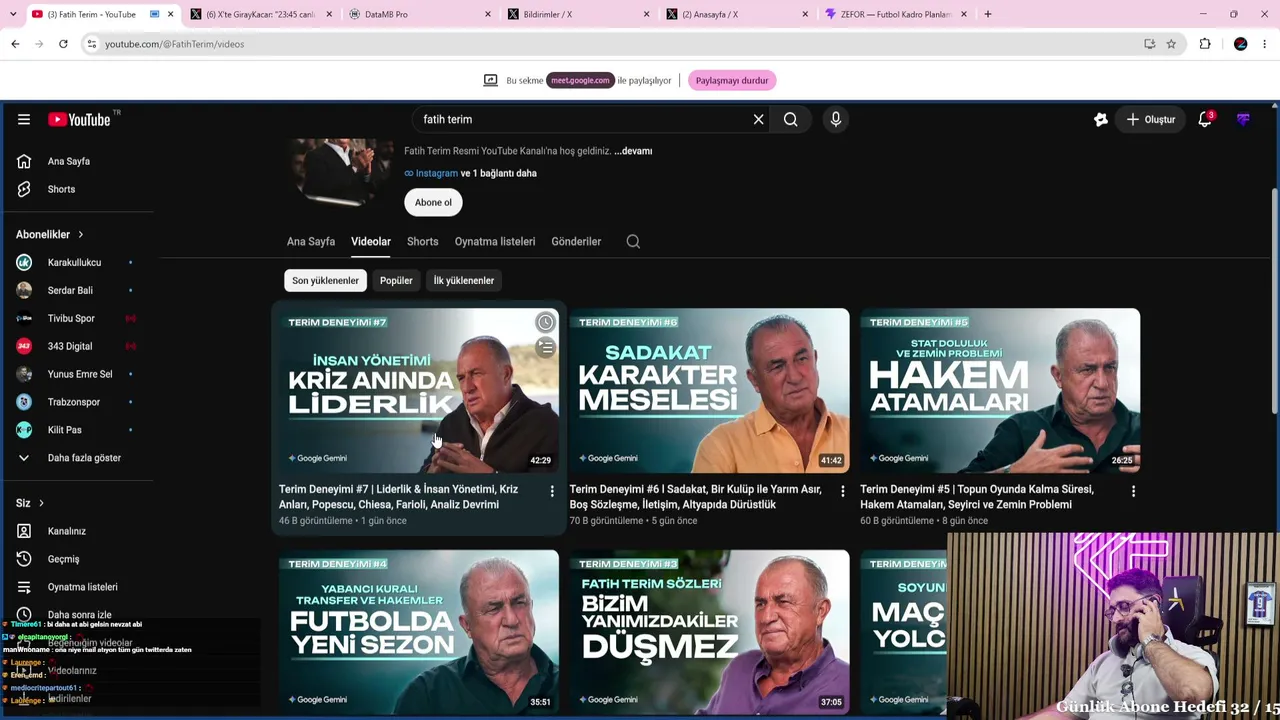Image resolution: width=1280 pixels, height=720 pixels.
Task: Open the notifications bell
Action: coord(1205,119)
